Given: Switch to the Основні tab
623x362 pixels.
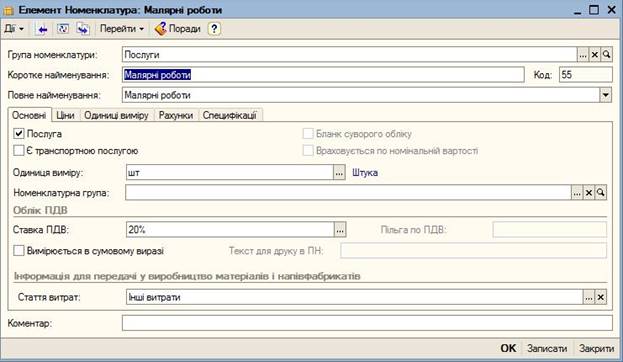Looking at the screenshot, I should (x=29, y=115).
